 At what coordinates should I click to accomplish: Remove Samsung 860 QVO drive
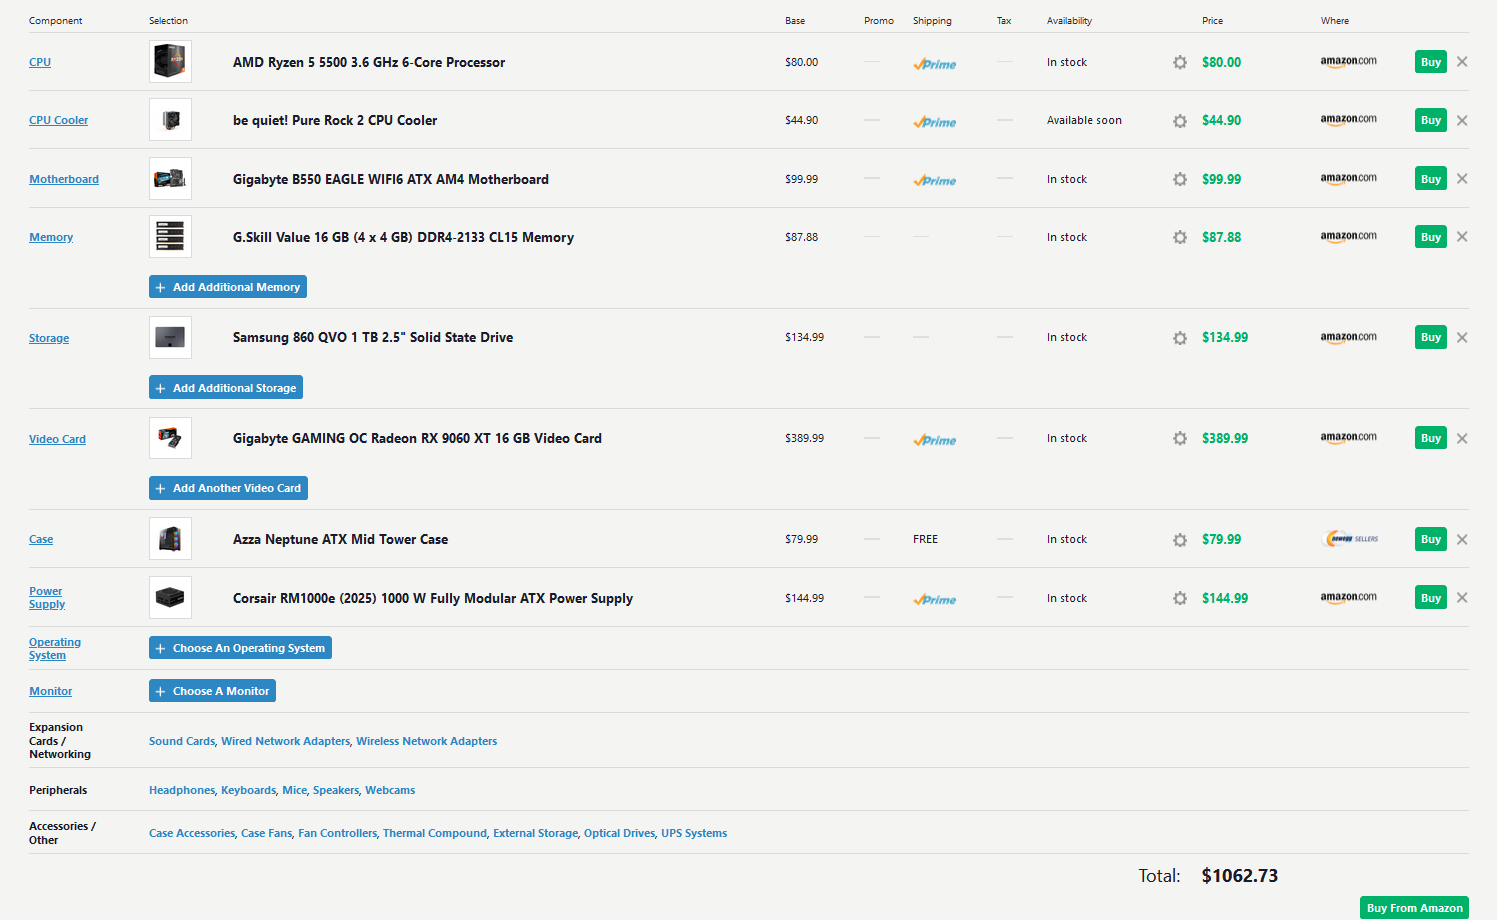pyautogui.click(x=1462, y=338)
